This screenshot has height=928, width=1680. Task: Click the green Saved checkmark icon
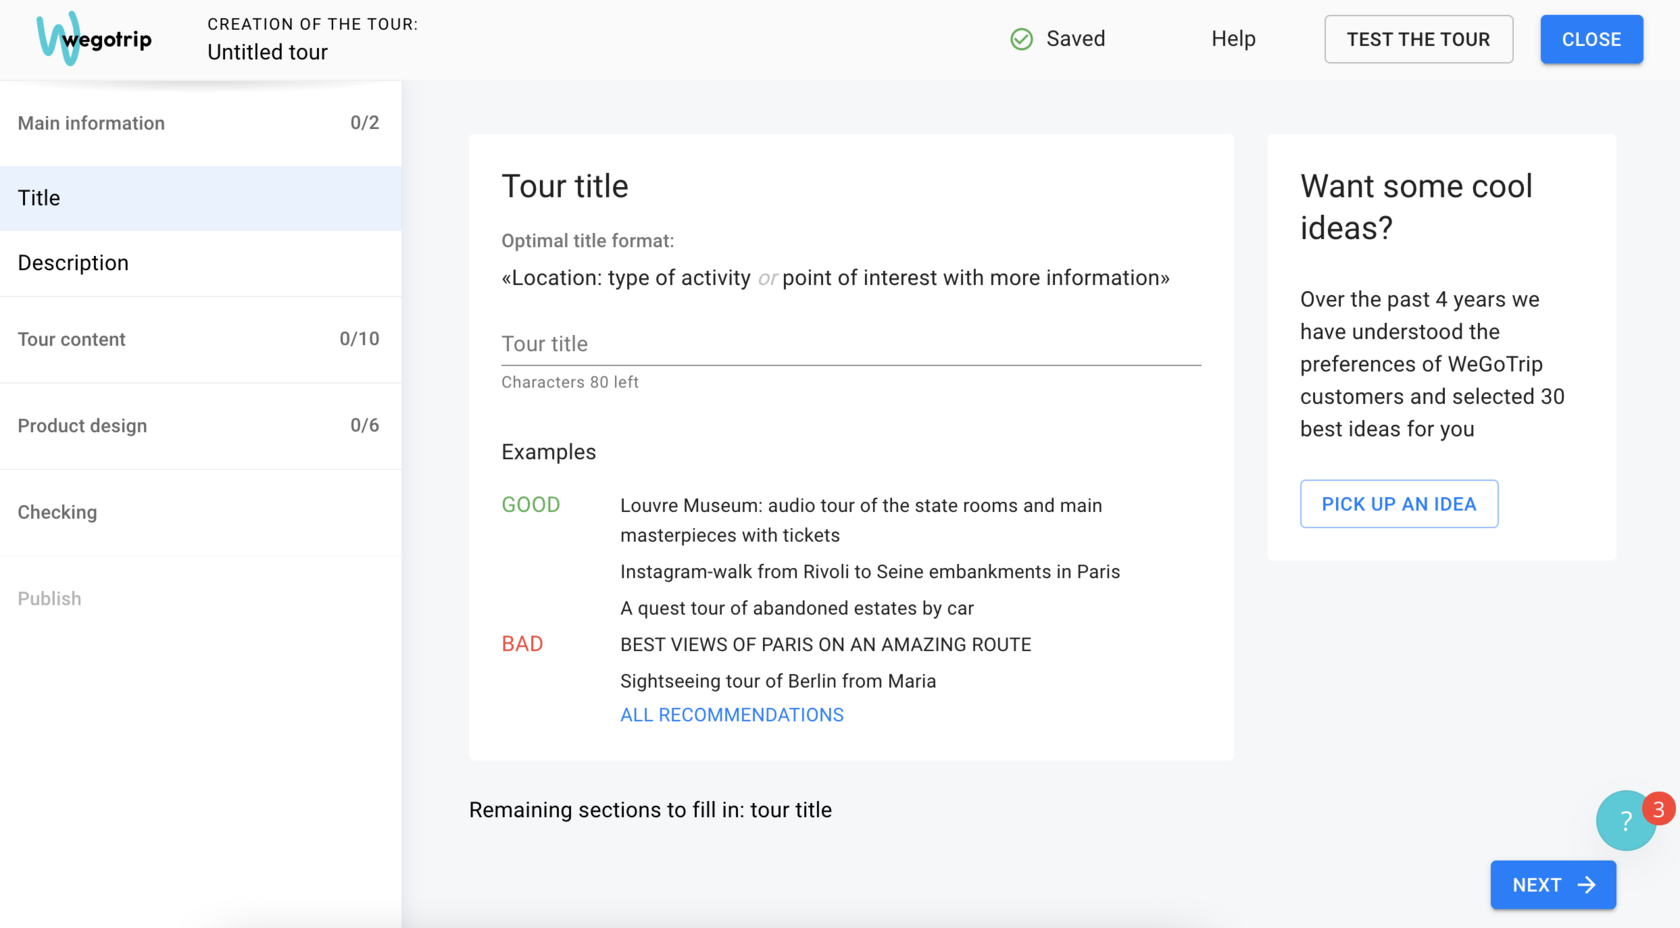pyautogui.click(x=1021, y=39)
